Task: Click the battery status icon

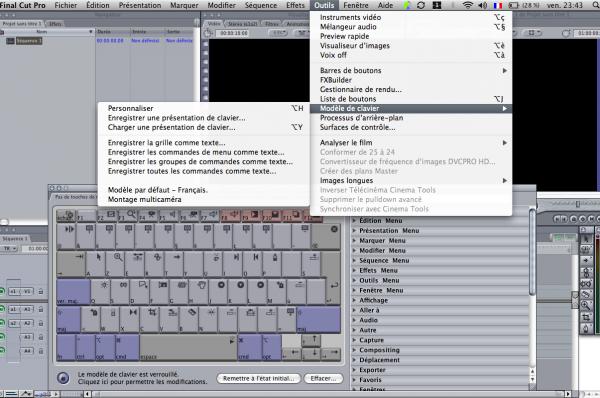Action: point(513,5)
